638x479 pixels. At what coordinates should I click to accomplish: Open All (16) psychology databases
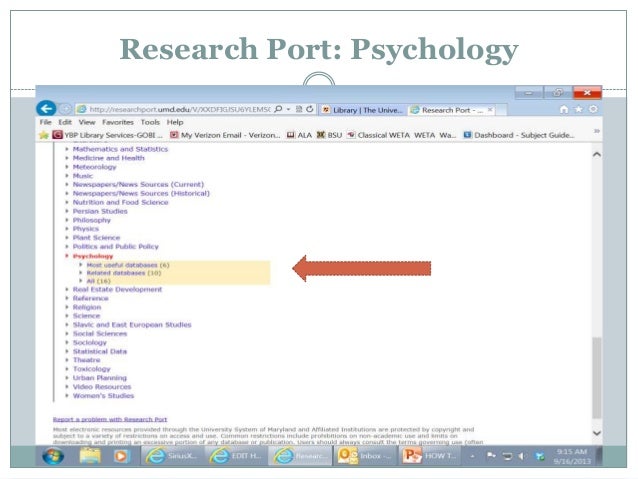[x=98, y=281]
